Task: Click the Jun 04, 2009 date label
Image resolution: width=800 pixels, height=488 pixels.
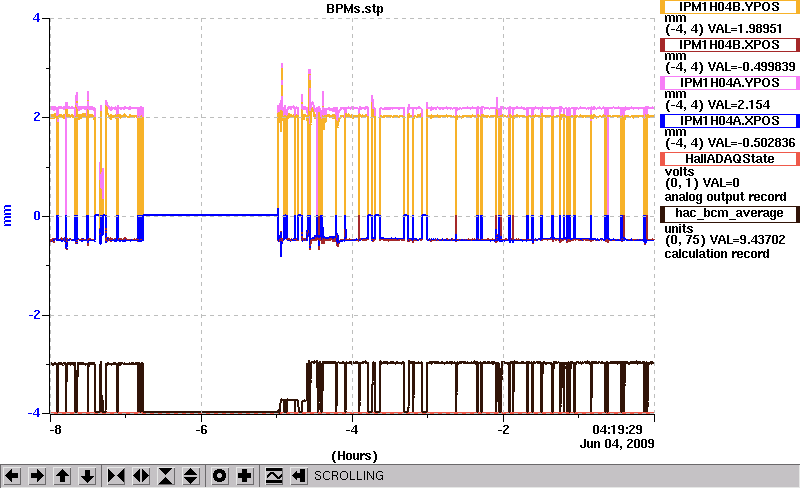Action: 617,444
